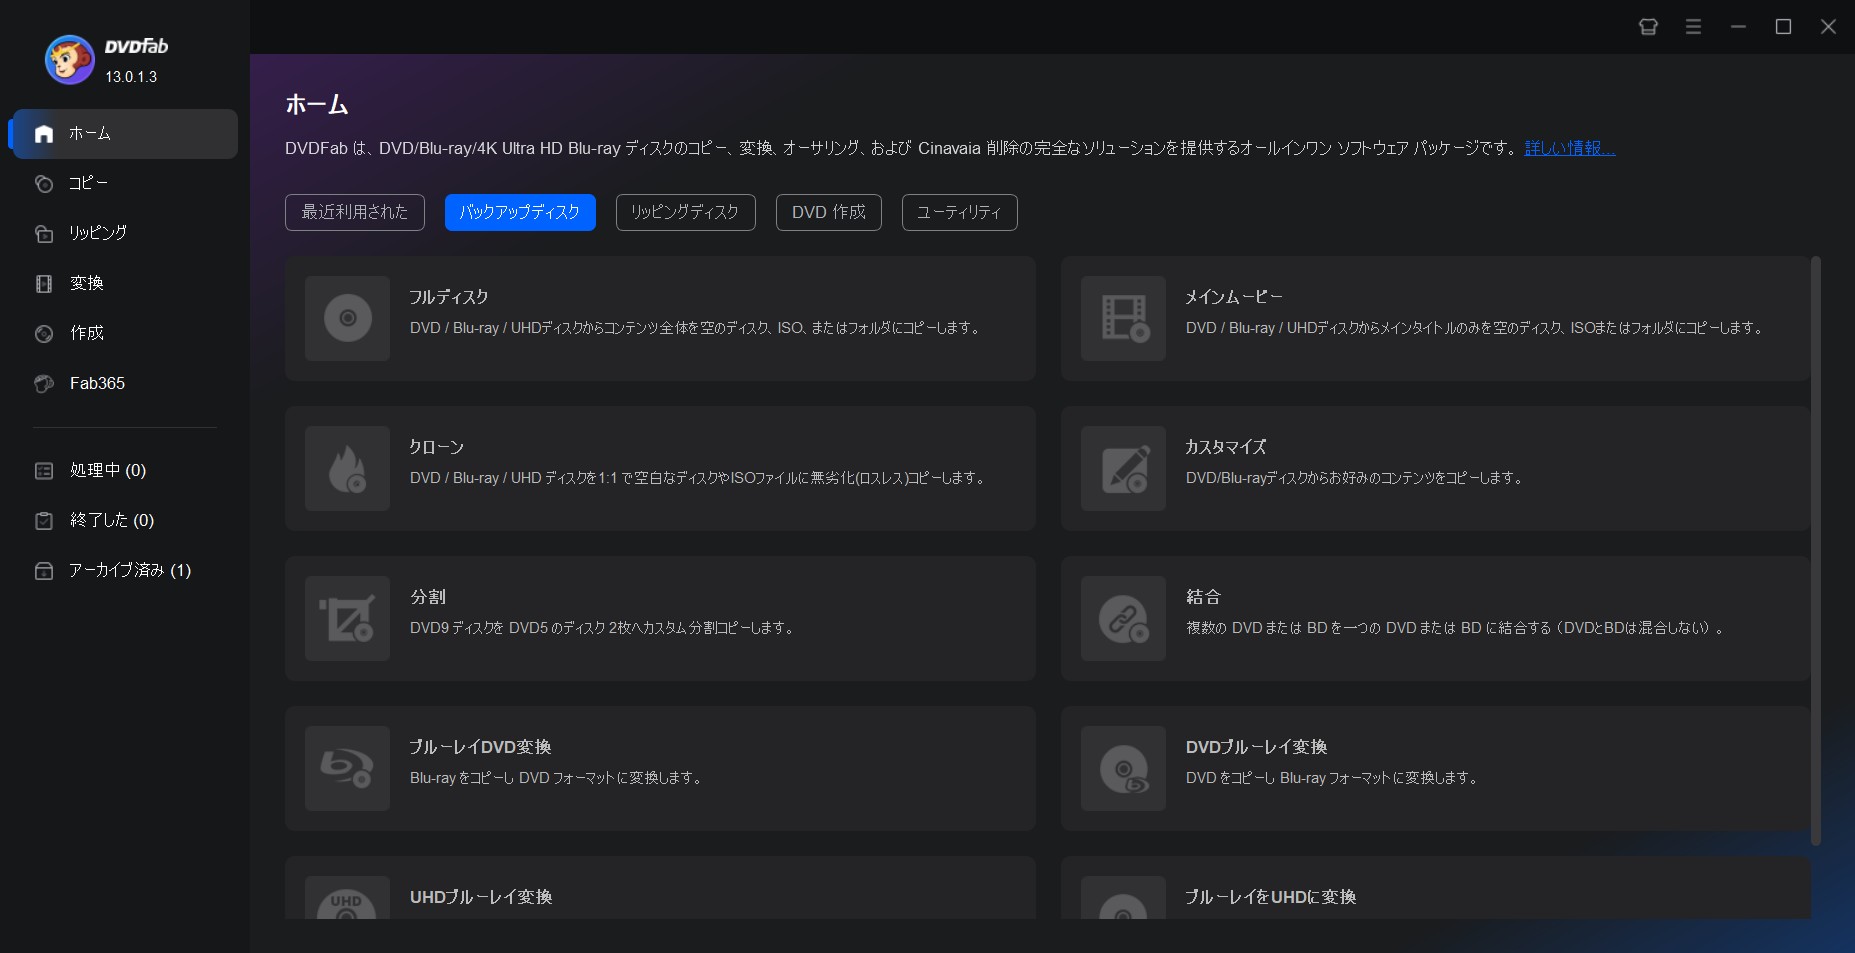This screenshot has height=953, width=1855.
Task: Choose the 結合 card title
Action: point(1203,597)
